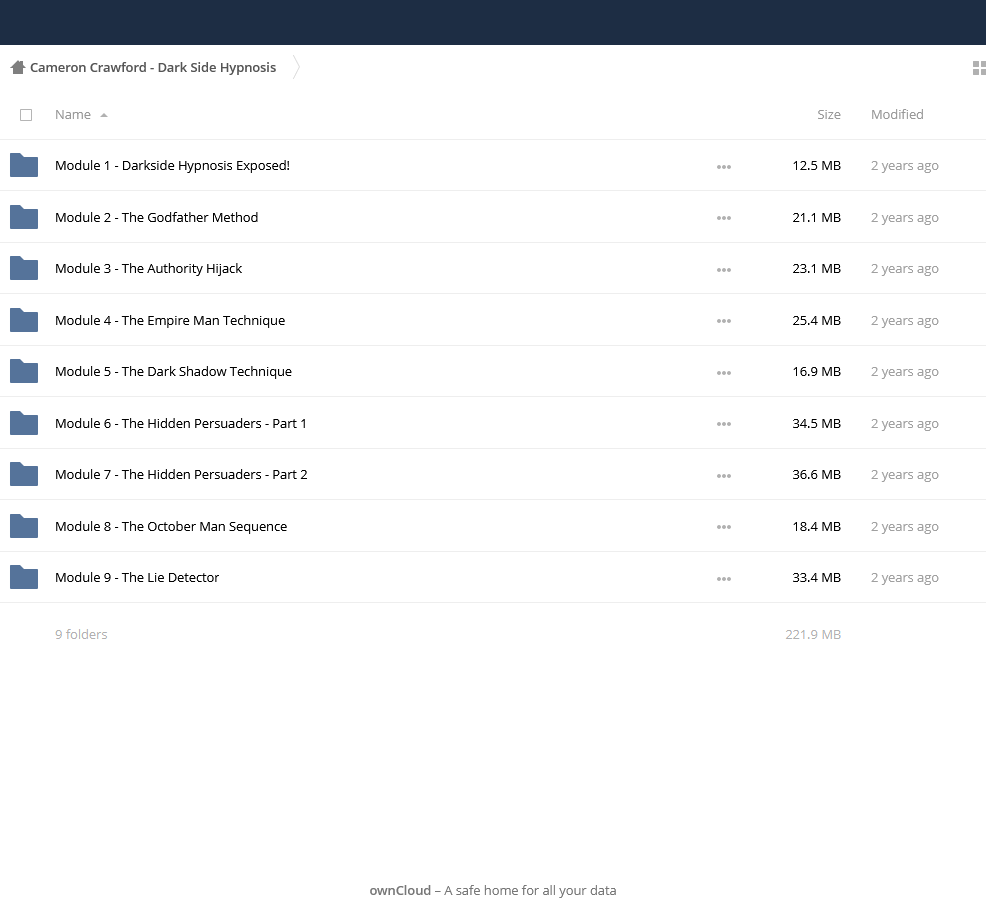This screenshot has width=986, height=920.
Task: Open folder icon for Module 2 - The Godfather Method
Action: [x=24, y=217]
